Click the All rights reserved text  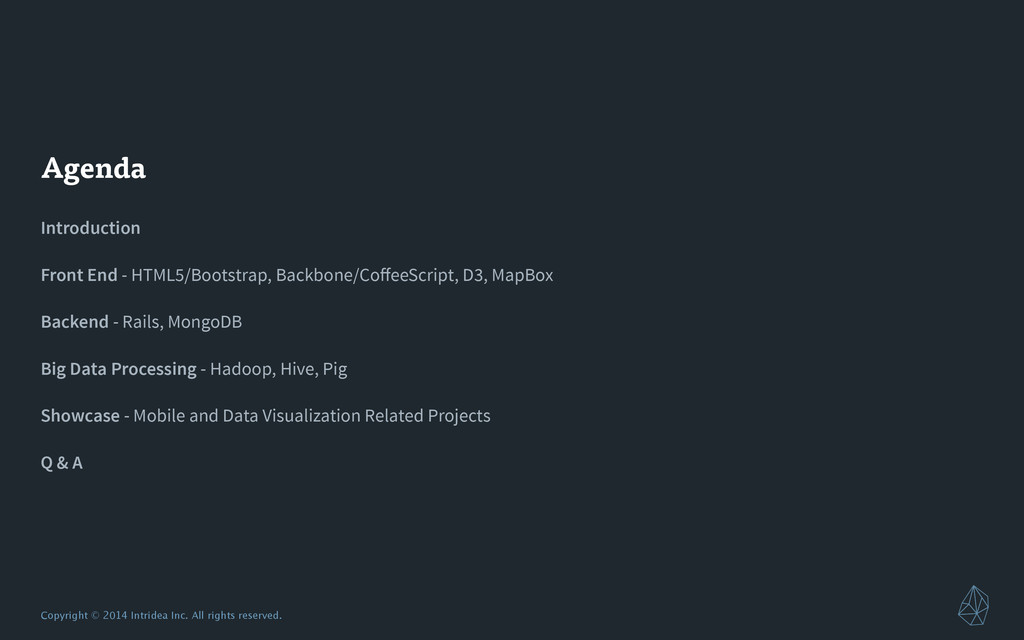pyautogui.click(x=236, y=615)
